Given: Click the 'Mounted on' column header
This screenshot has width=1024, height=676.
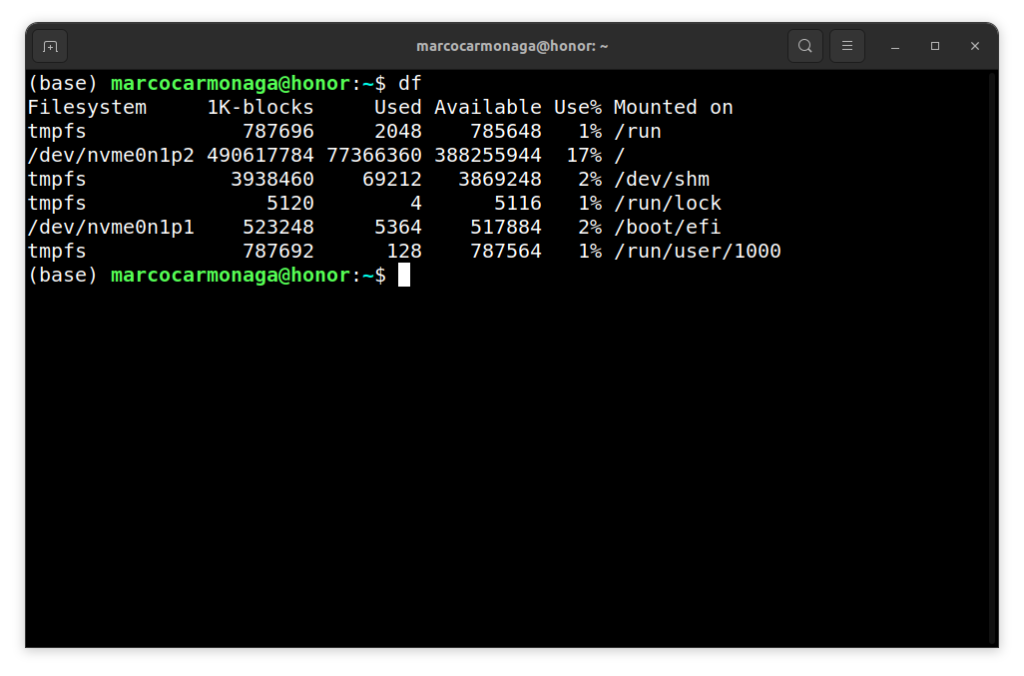Looking at the screenshot, I should [673, 107].
